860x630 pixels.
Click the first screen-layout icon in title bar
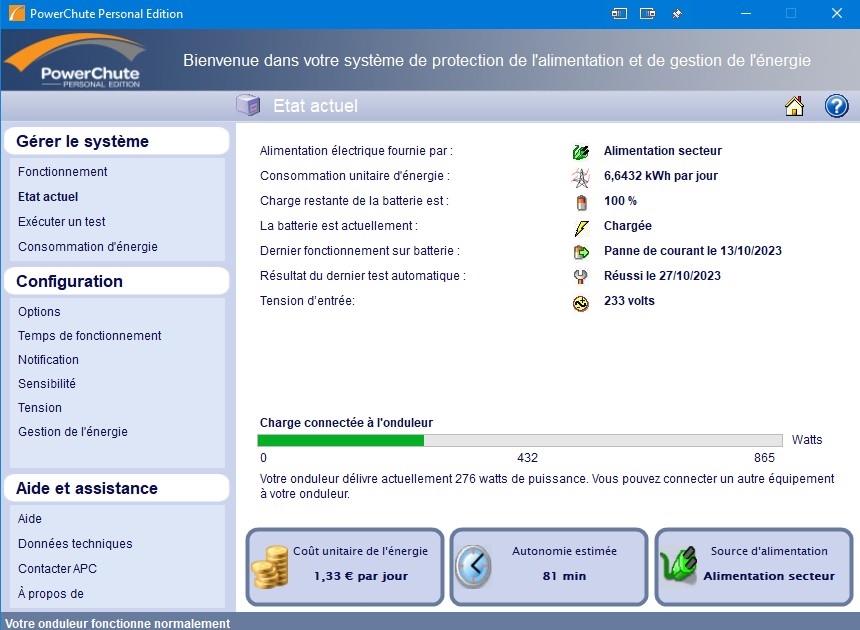click(619, 14)
